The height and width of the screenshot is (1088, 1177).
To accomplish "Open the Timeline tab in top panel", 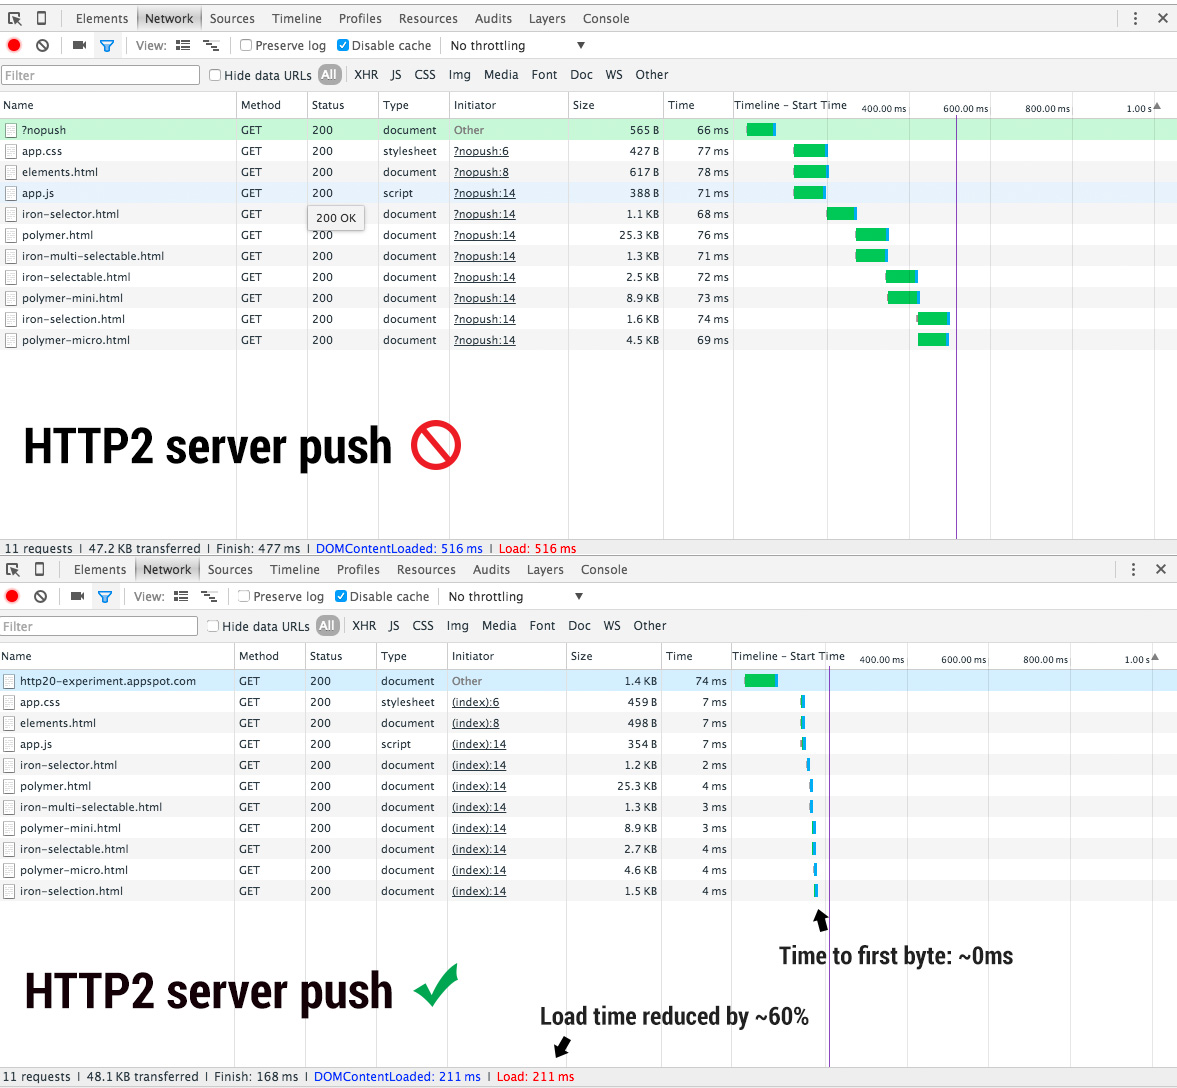I will tap(297, 19).
